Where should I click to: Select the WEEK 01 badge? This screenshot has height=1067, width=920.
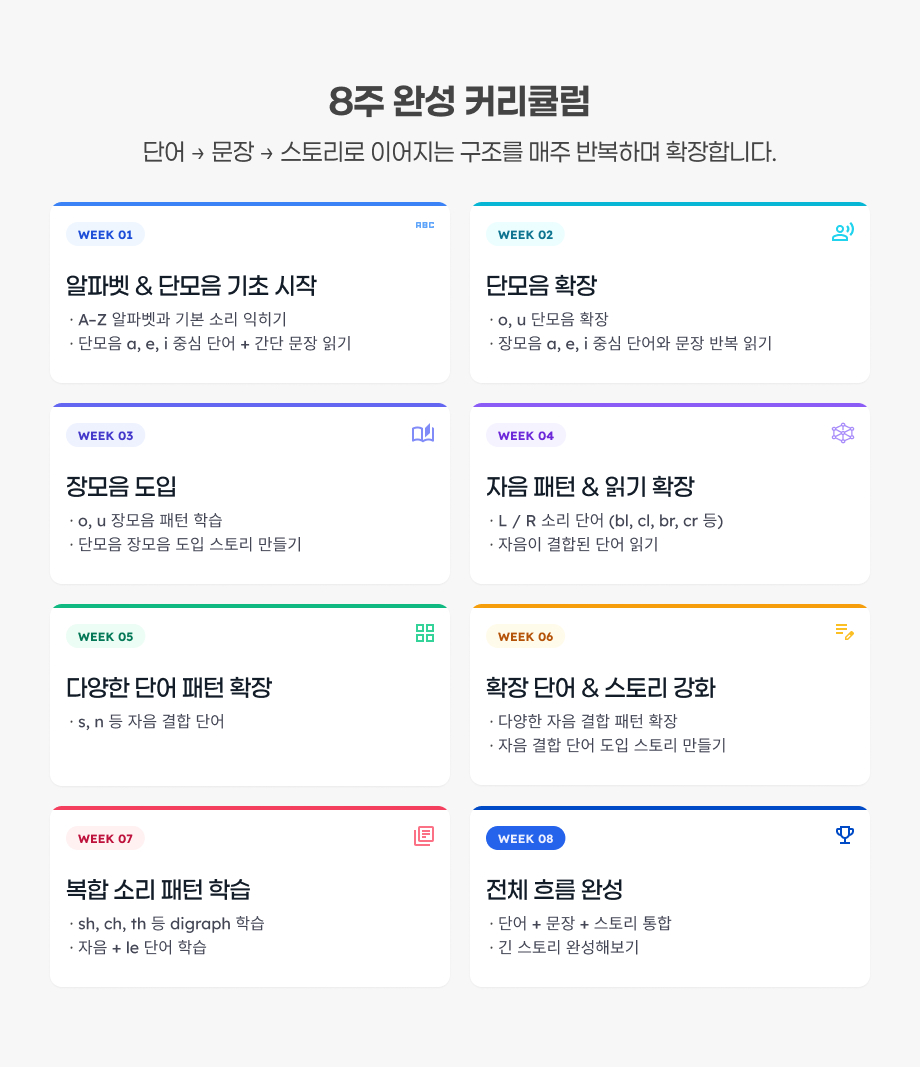click(x=105, y=235)
